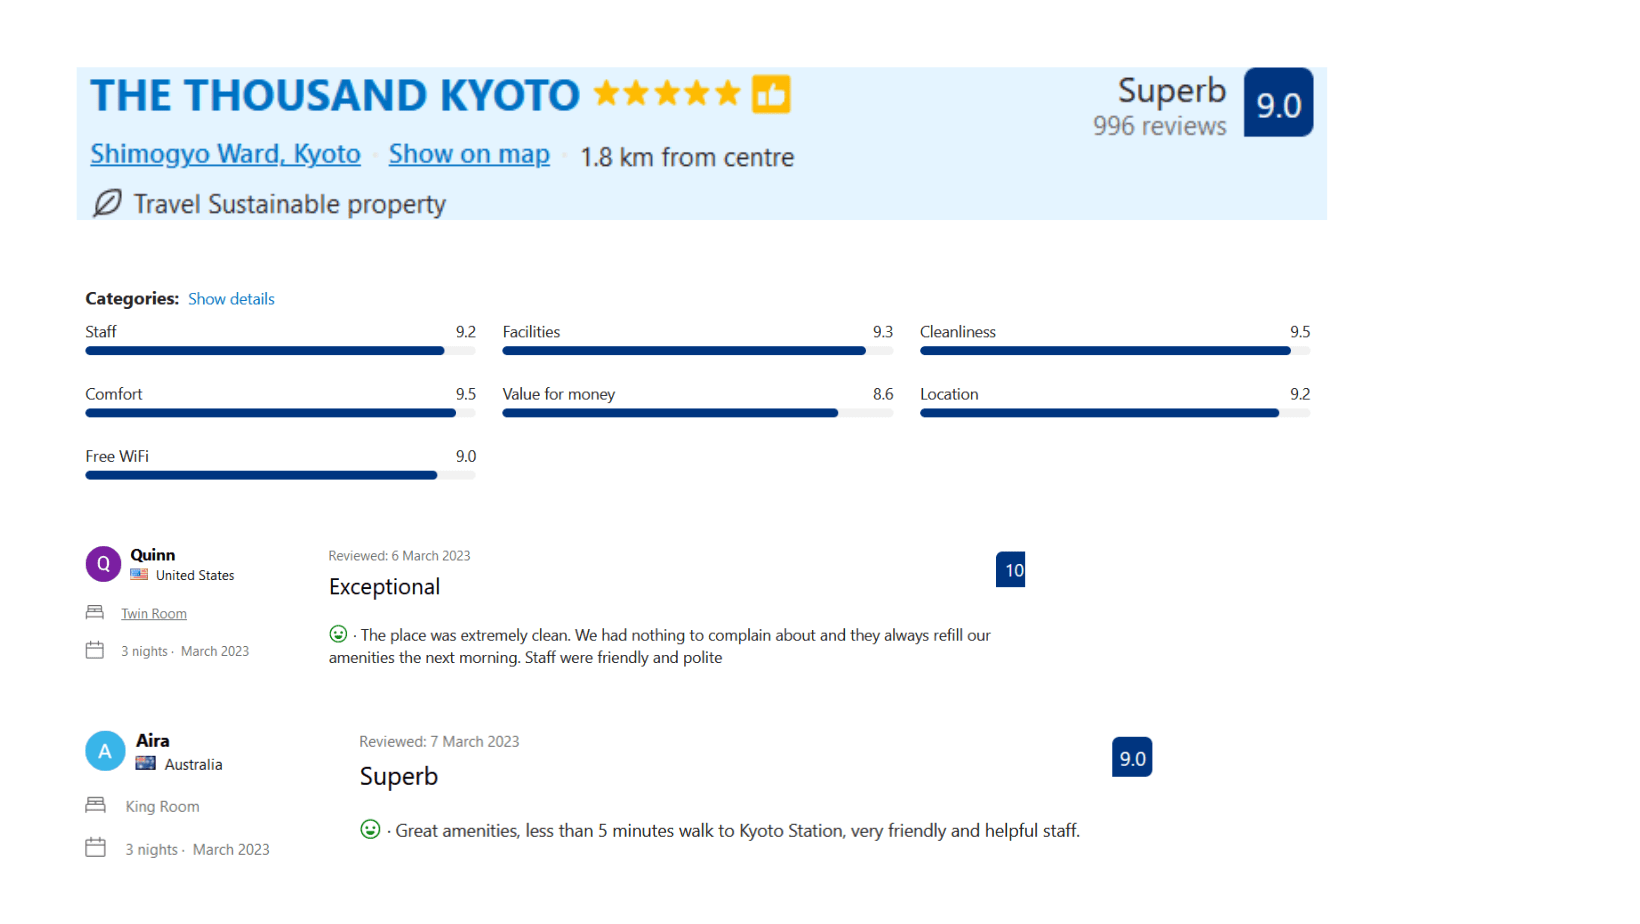Click the five-star hotel rating
Image resolution: width=1640 pixels, height=924 pixels.
click(667, 94)
